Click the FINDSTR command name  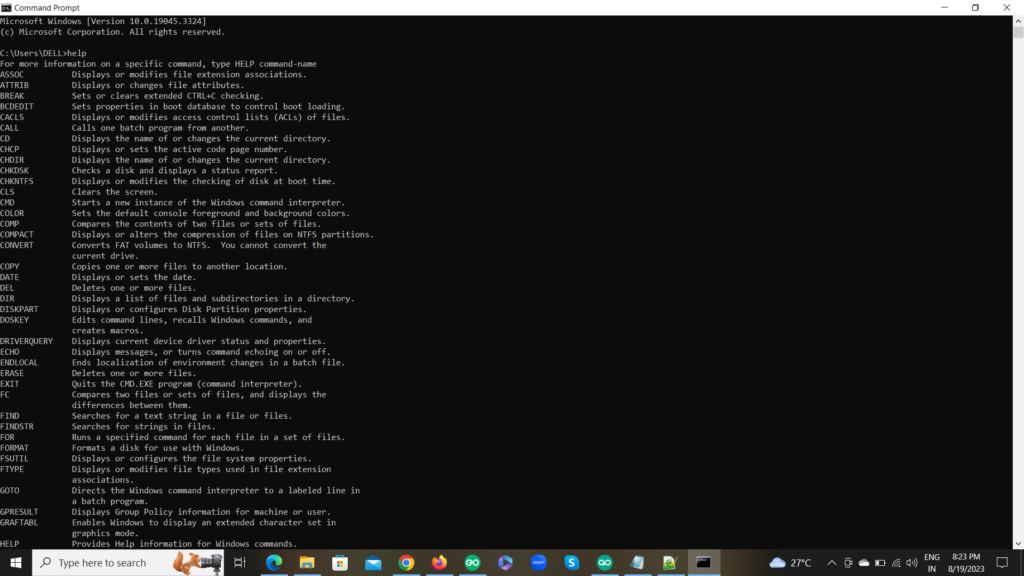[x=17, y=426]
